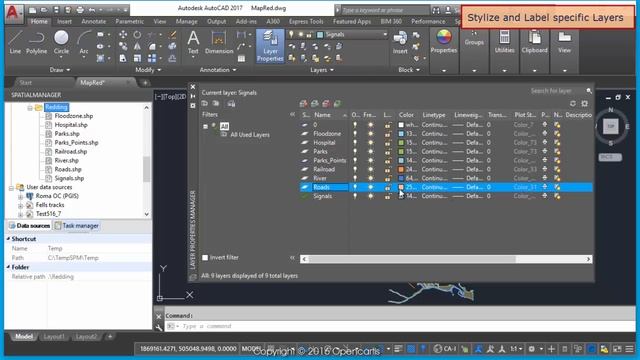
Task: Click Delete Layer icon in layer manager
Action: [x=326, y=104]
